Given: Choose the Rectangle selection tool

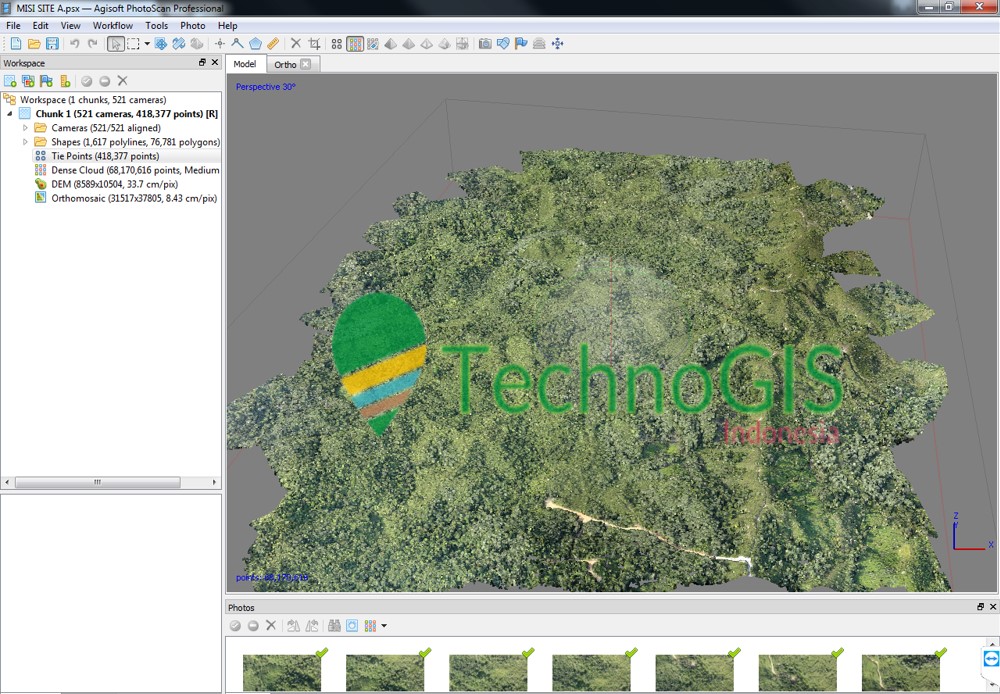Looking at the screenshot, I should tap(133, 43).
